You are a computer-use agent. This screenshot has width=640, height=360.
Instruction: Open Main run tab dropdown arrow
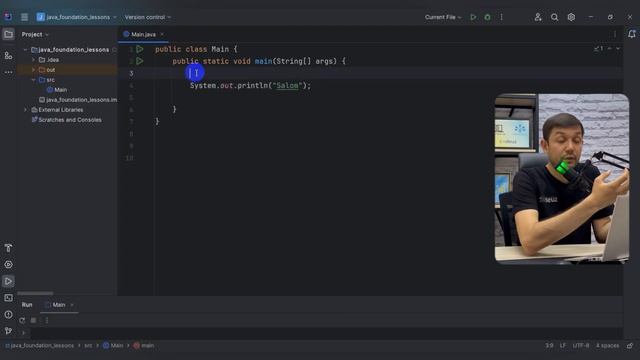72,305
